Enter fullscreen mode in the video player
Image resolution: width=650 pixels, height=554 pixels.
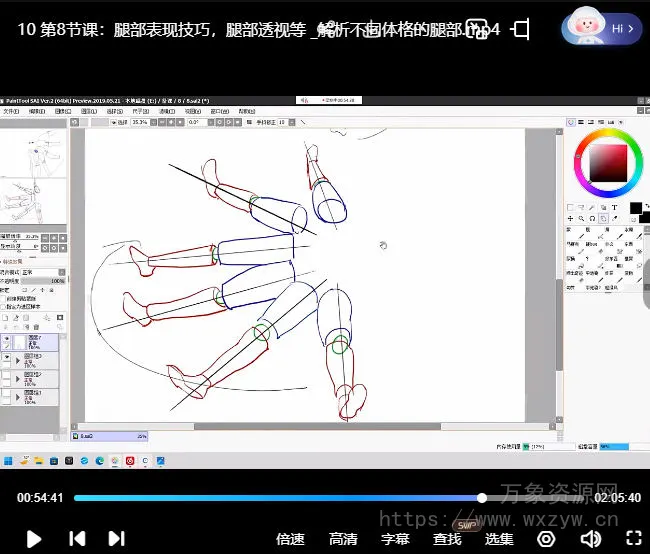click(x=633, y=539)
